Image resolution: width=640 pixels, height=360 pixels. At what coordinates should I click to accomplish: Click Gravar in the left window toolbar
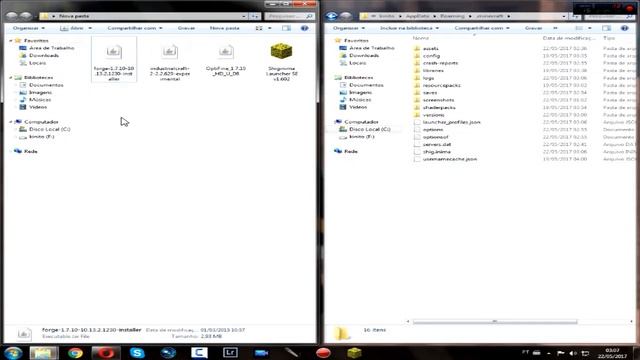click(186, 28)
